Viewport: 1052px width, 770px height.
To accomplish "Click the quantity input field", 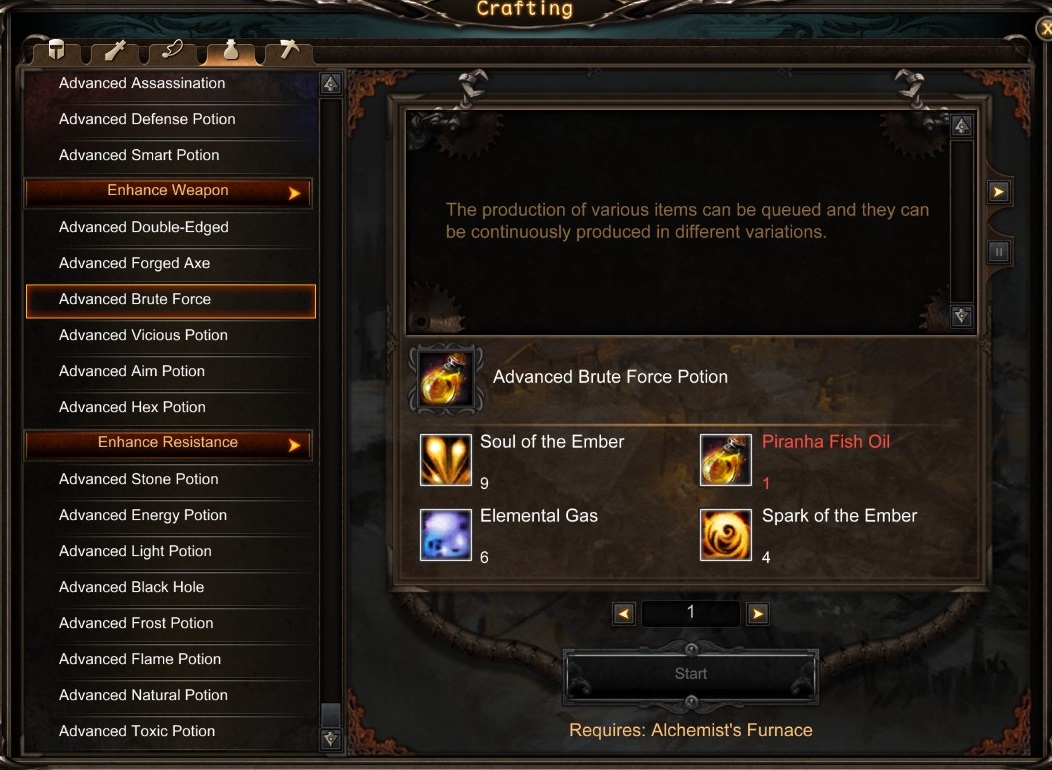I will tap(690, 613).
